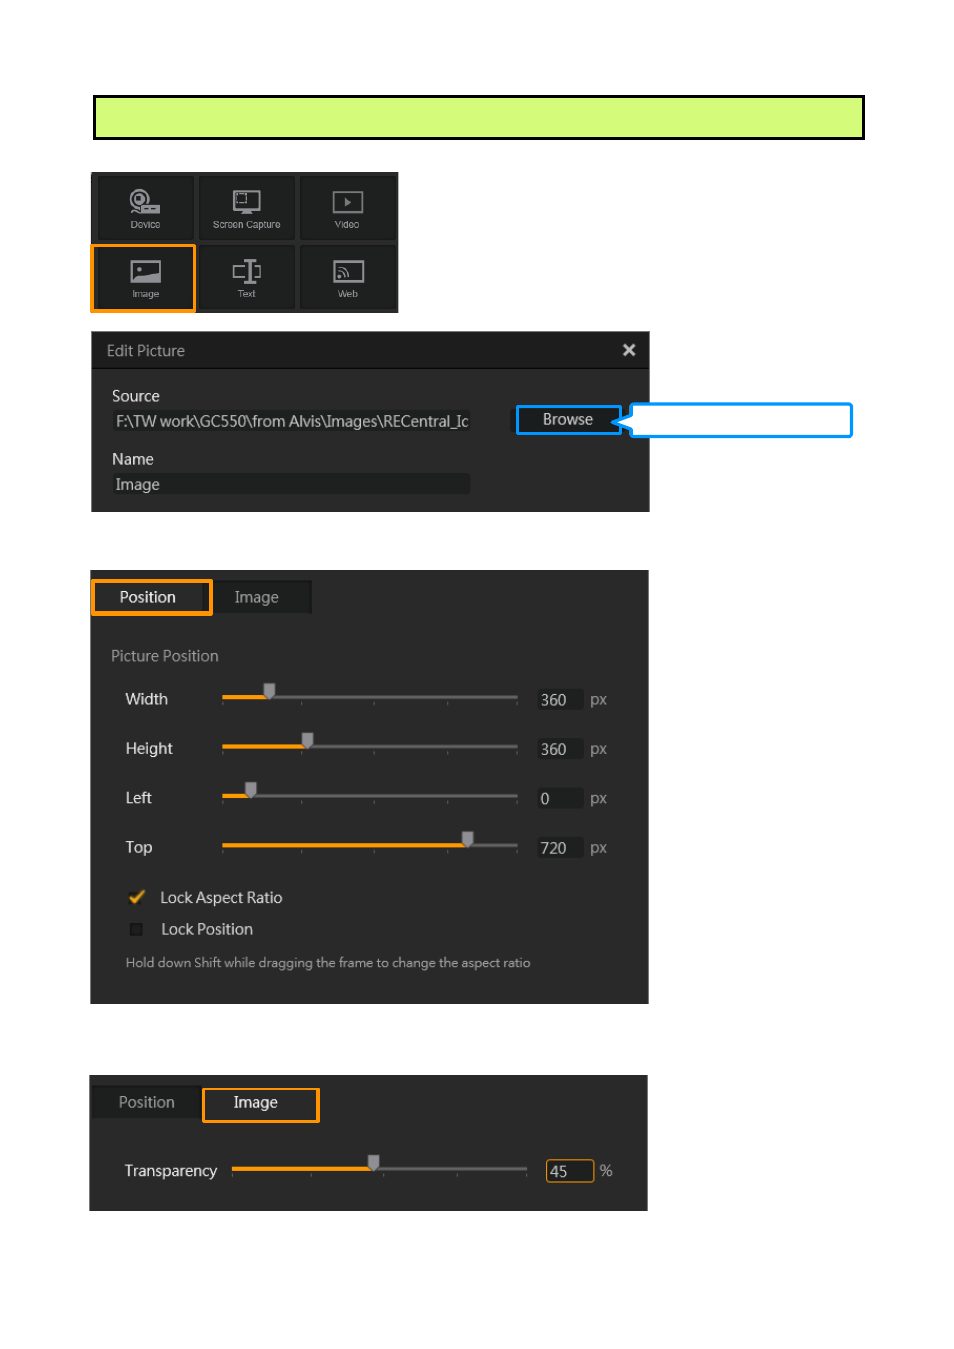Click the Height slider handle
The width and height of the screenshot is (954, 1349).
(x=308, y=740)
